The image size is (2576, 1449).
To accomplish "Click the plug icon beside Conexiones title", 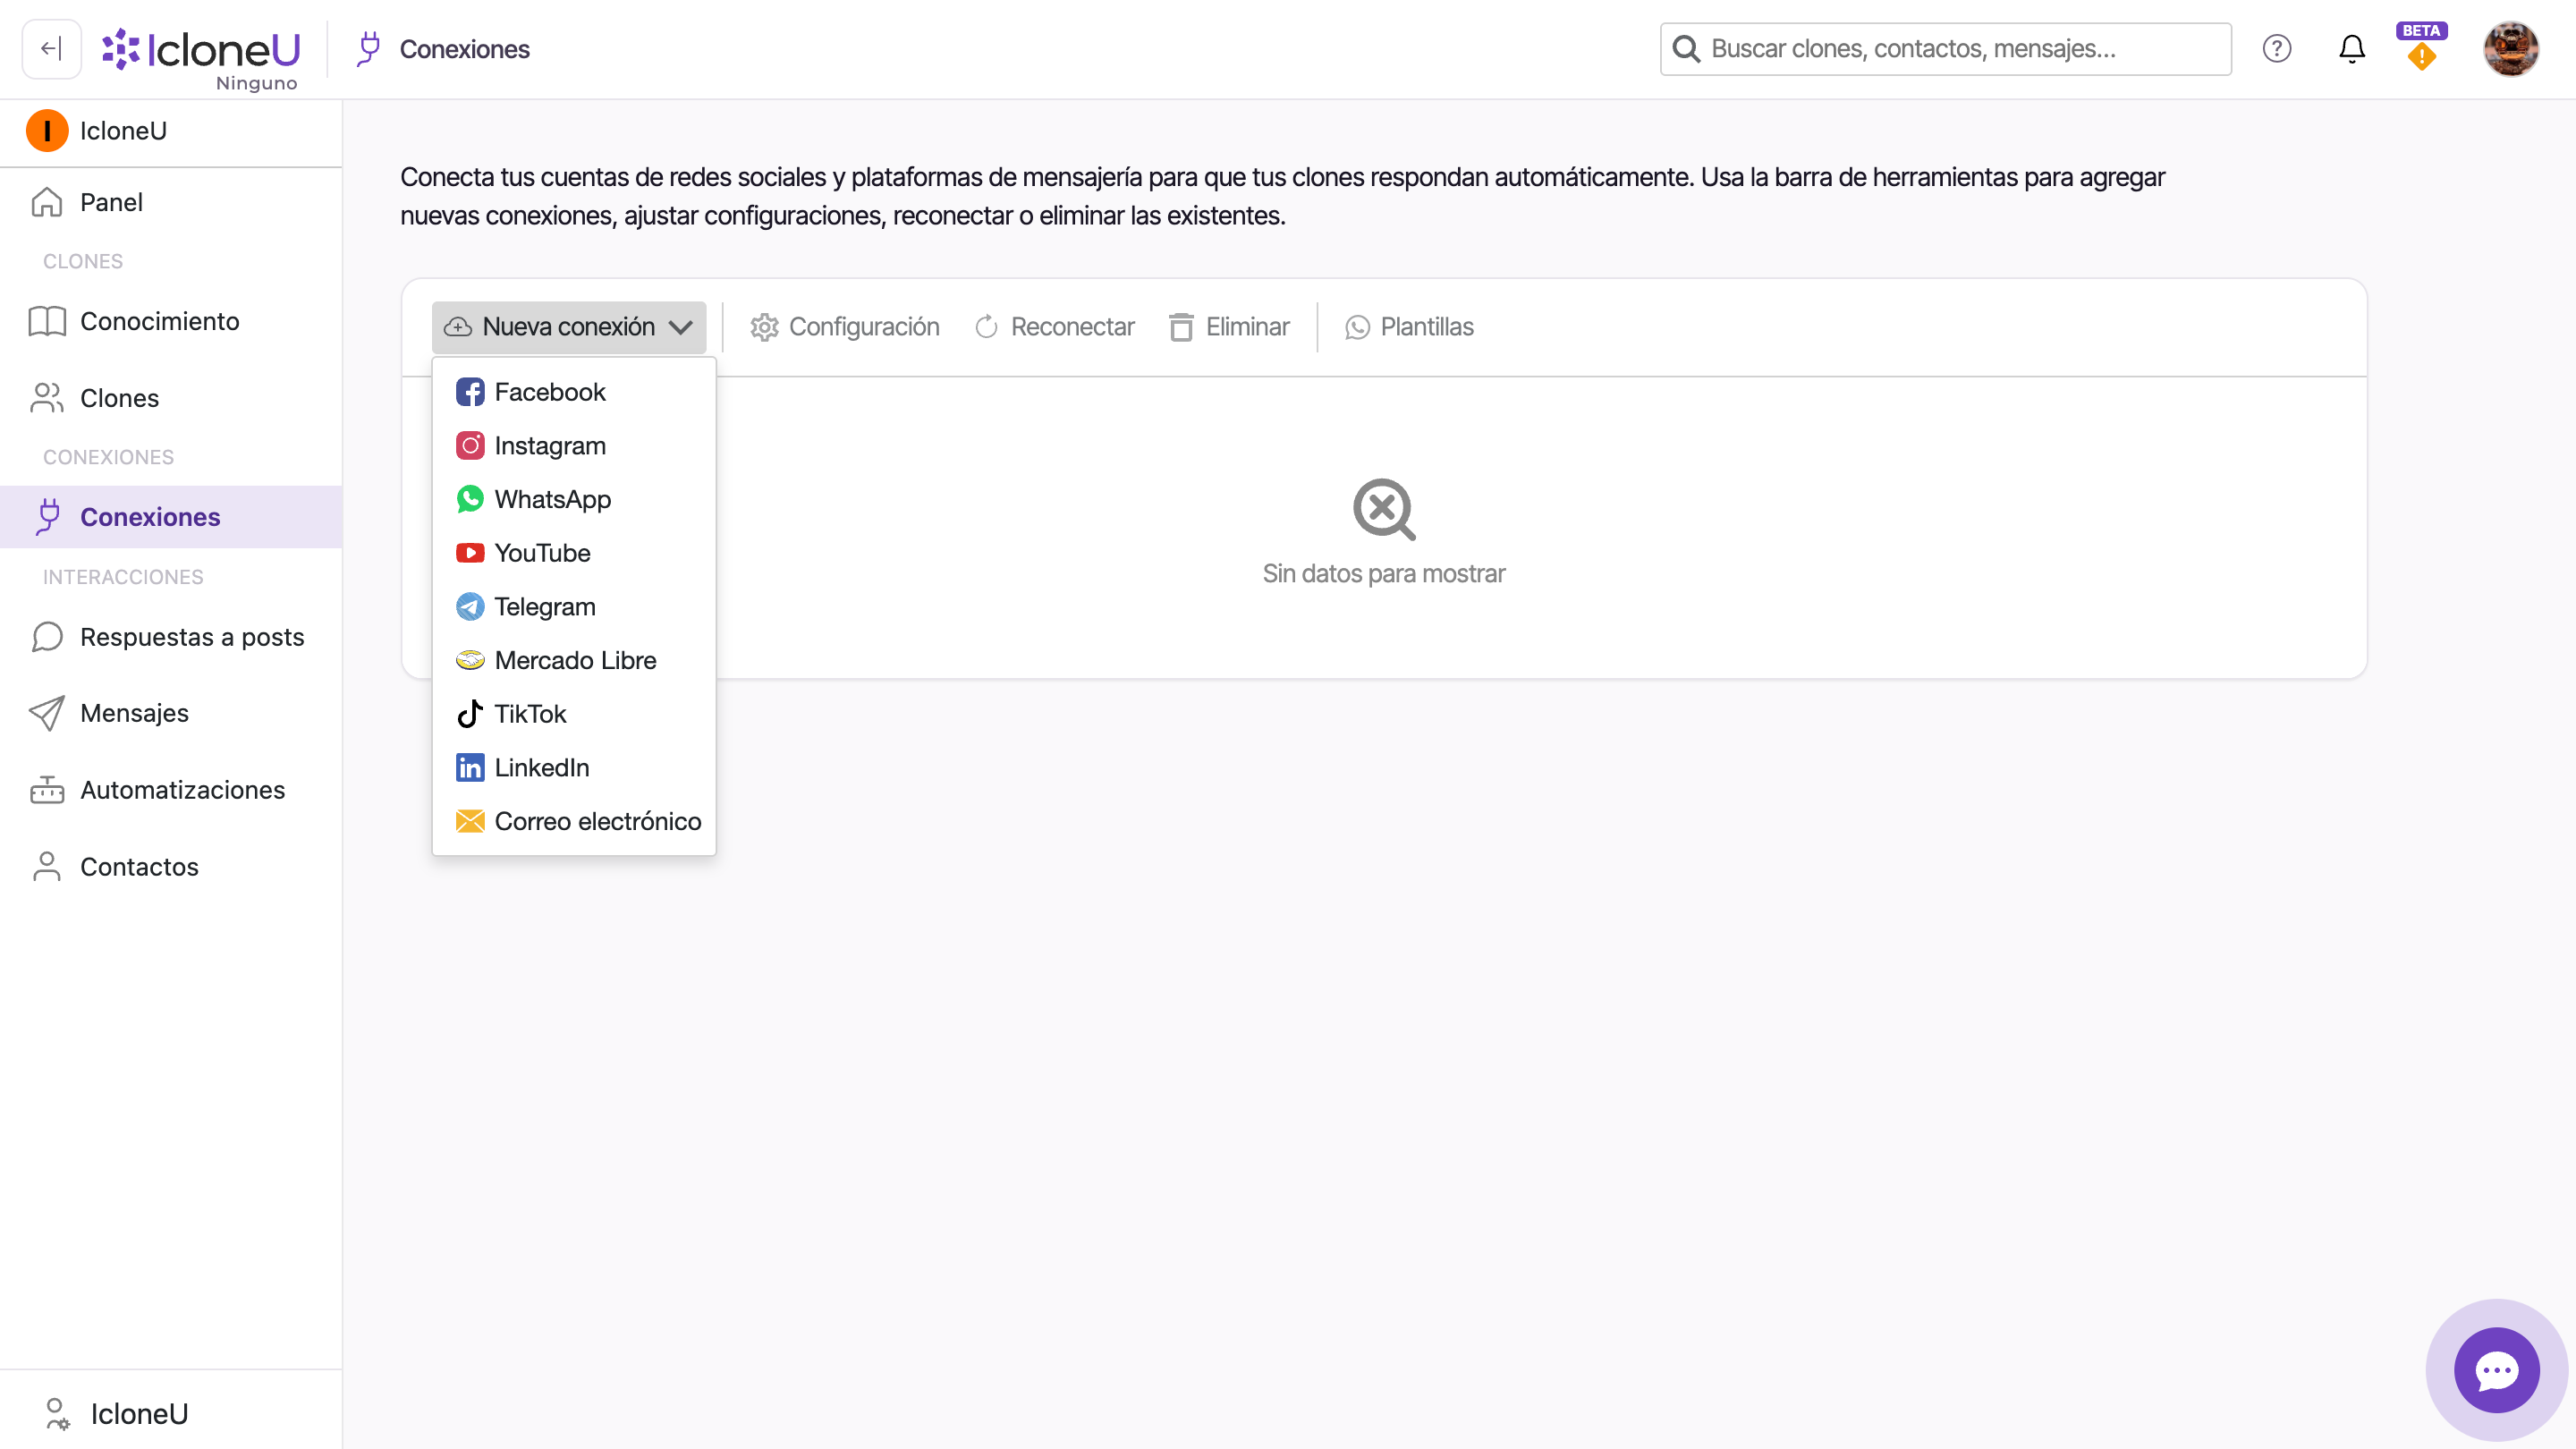I will coord(368,49).
